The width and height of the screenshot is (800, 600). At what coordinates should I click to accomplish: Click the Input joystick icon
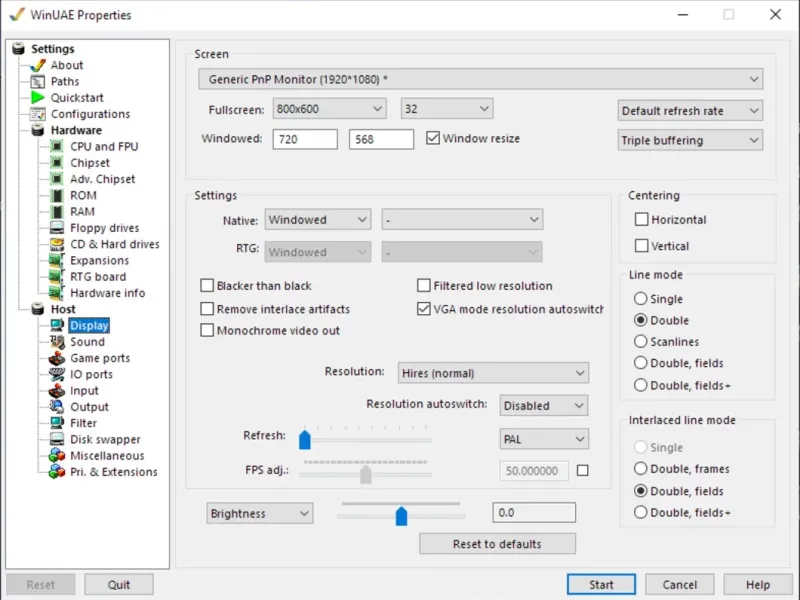(57, 391)
